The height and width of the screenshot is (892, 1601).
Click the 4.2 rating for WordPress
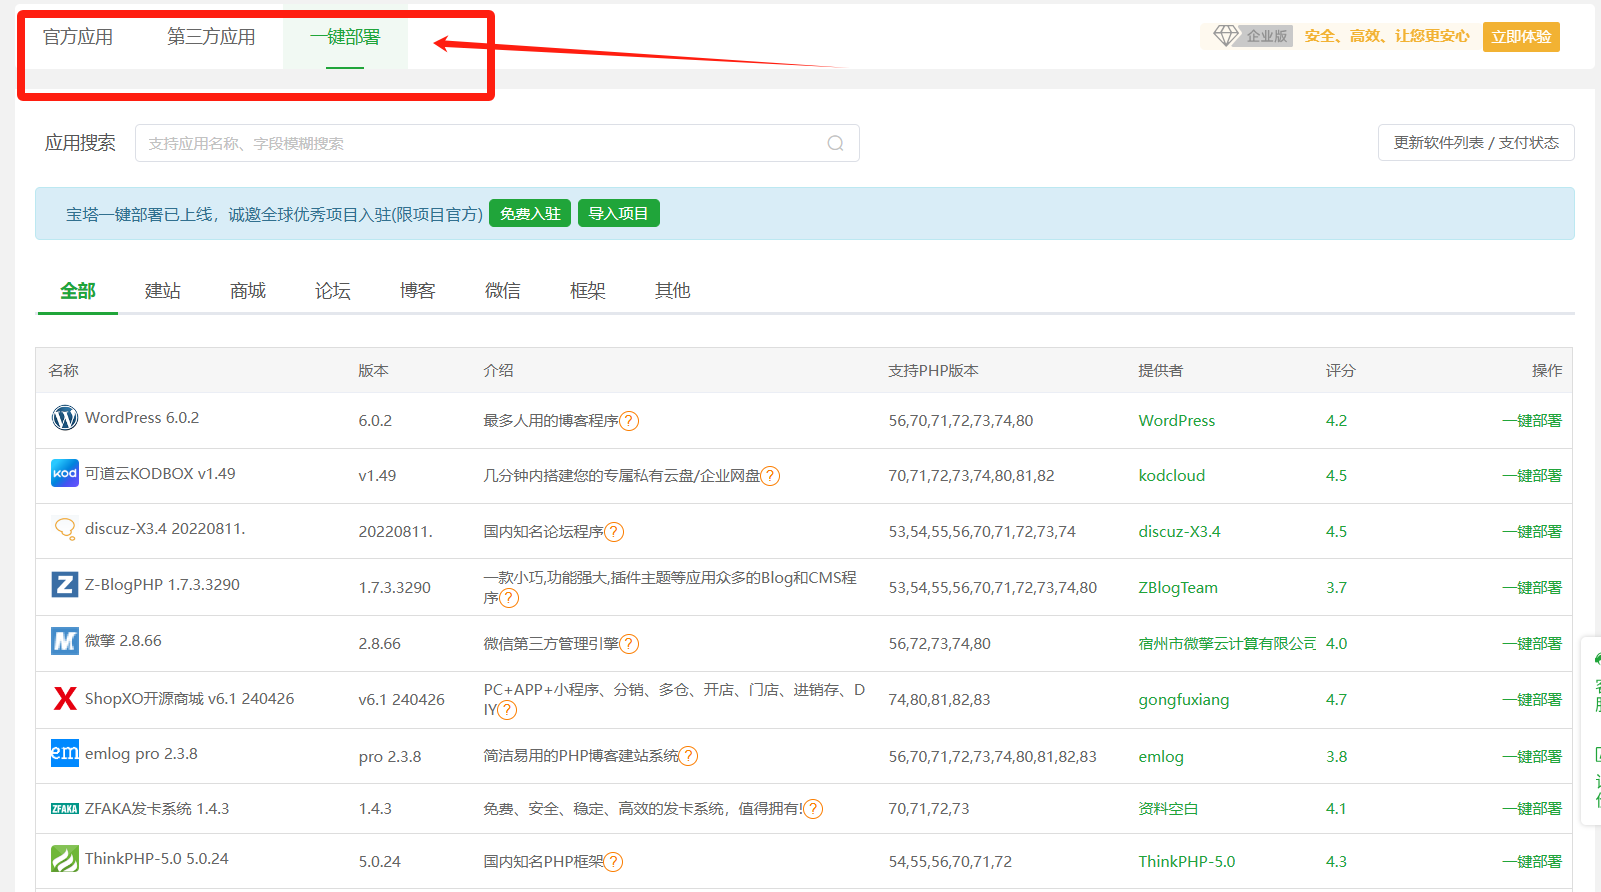pyautogui.click(x=1336, y=421)
